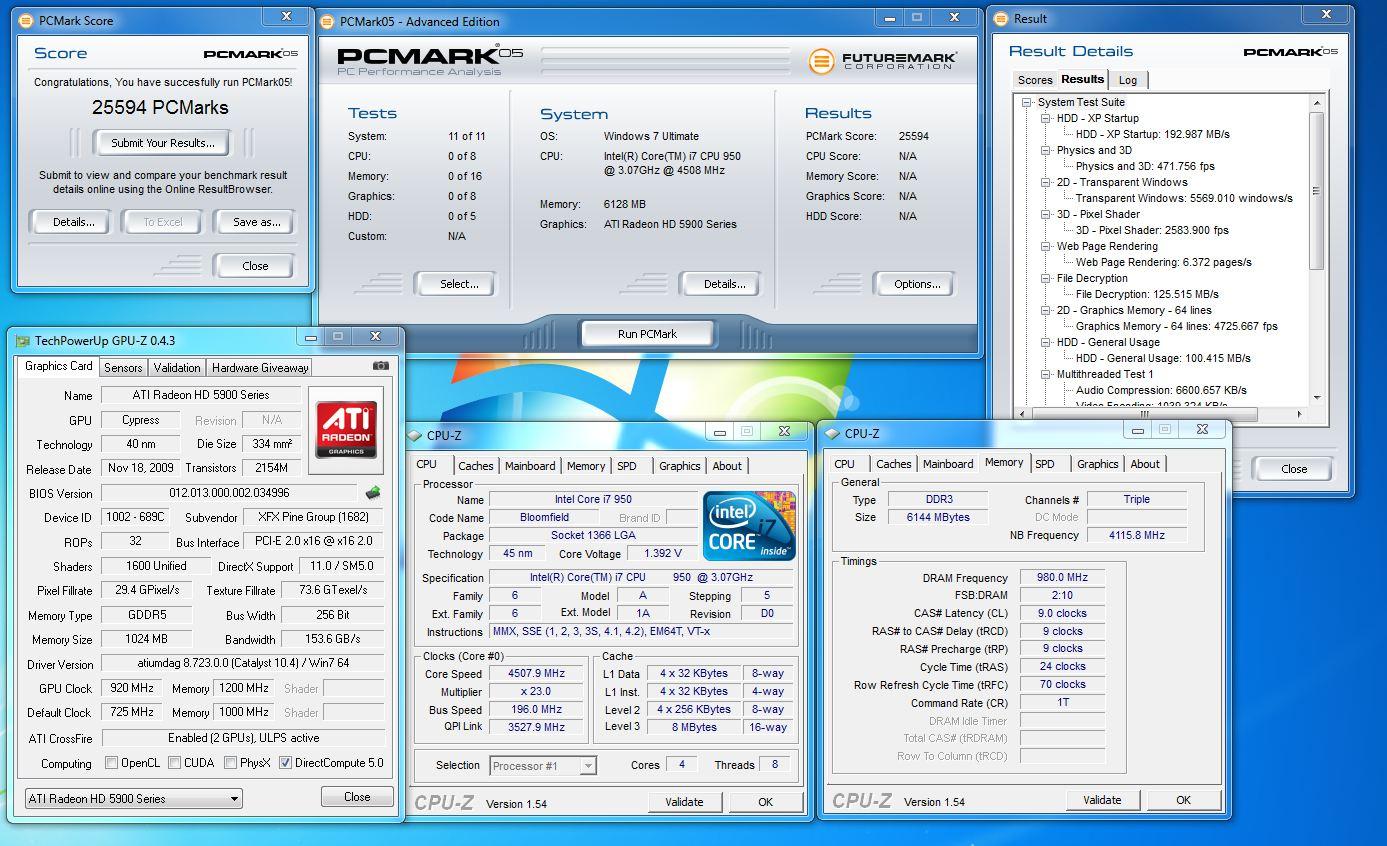Click the Futuremark Corporation logo
Image resolution: width=1387 pixels, height=846 pixels.
(883, 61)
